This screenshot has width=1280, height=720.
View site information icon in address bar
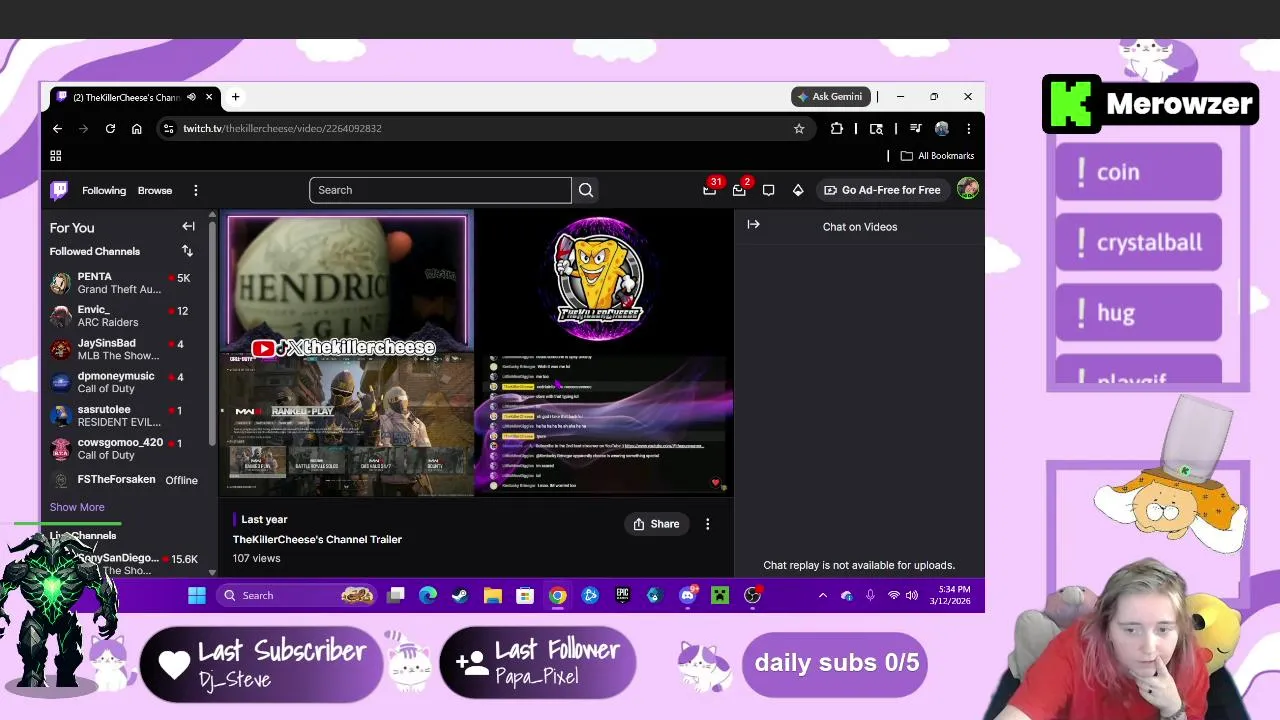(168, 128)
